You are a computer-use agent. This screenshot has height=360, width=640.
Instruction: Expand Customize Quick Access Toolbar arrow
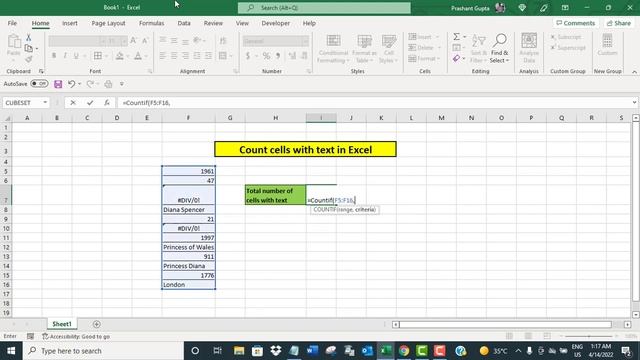(122, 84)
